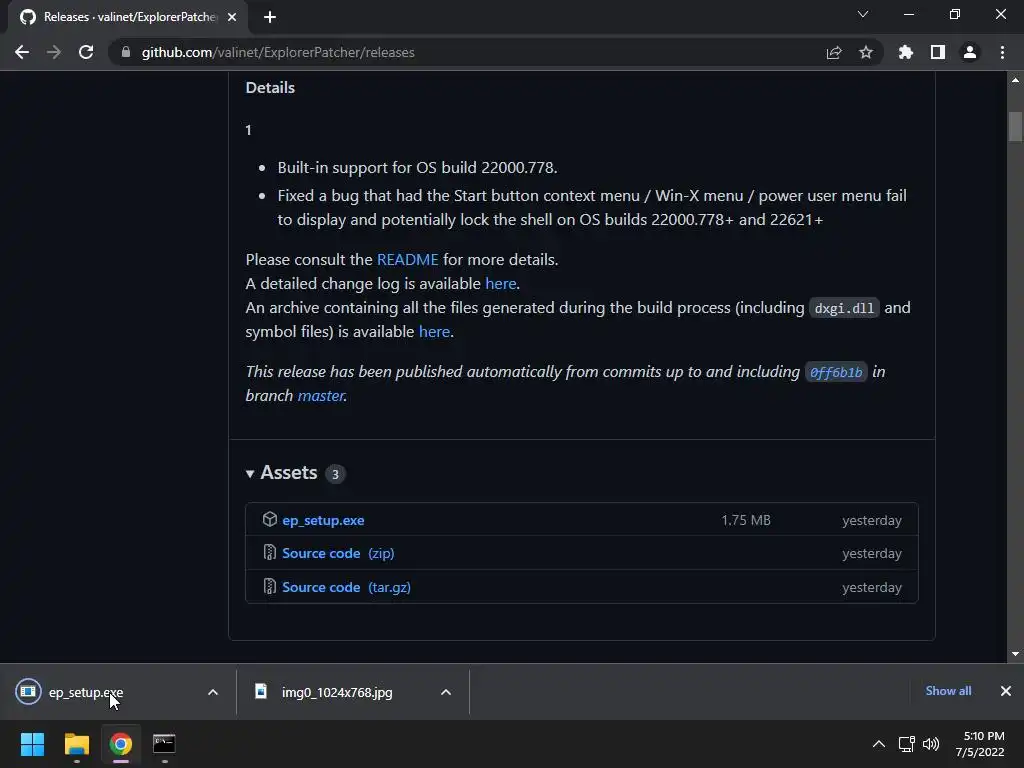The height and width of the screenshot is (768, 1024).
Task: Click the zip file icon for Source code (zip)
Action: coord(270,552)
